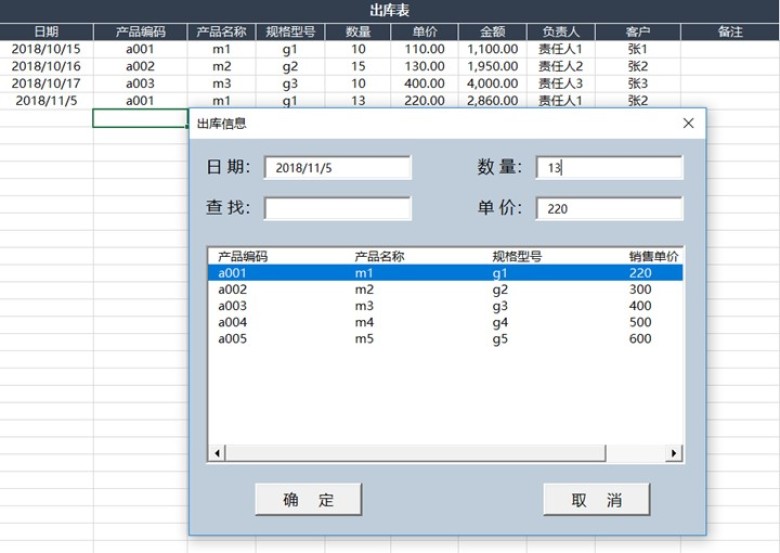Focus the 查找 search input field
Screen dimensions: 780x553
coord(338,208)
